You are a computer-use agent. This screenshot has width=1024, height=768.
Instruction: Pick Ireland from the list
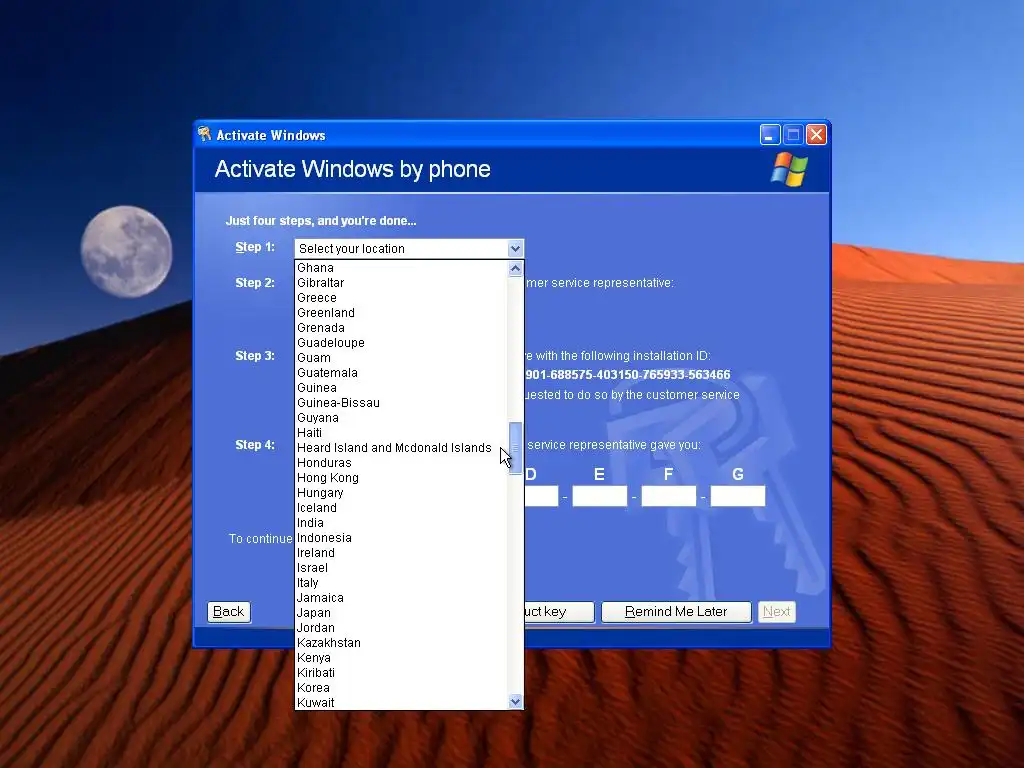(401, 553)
